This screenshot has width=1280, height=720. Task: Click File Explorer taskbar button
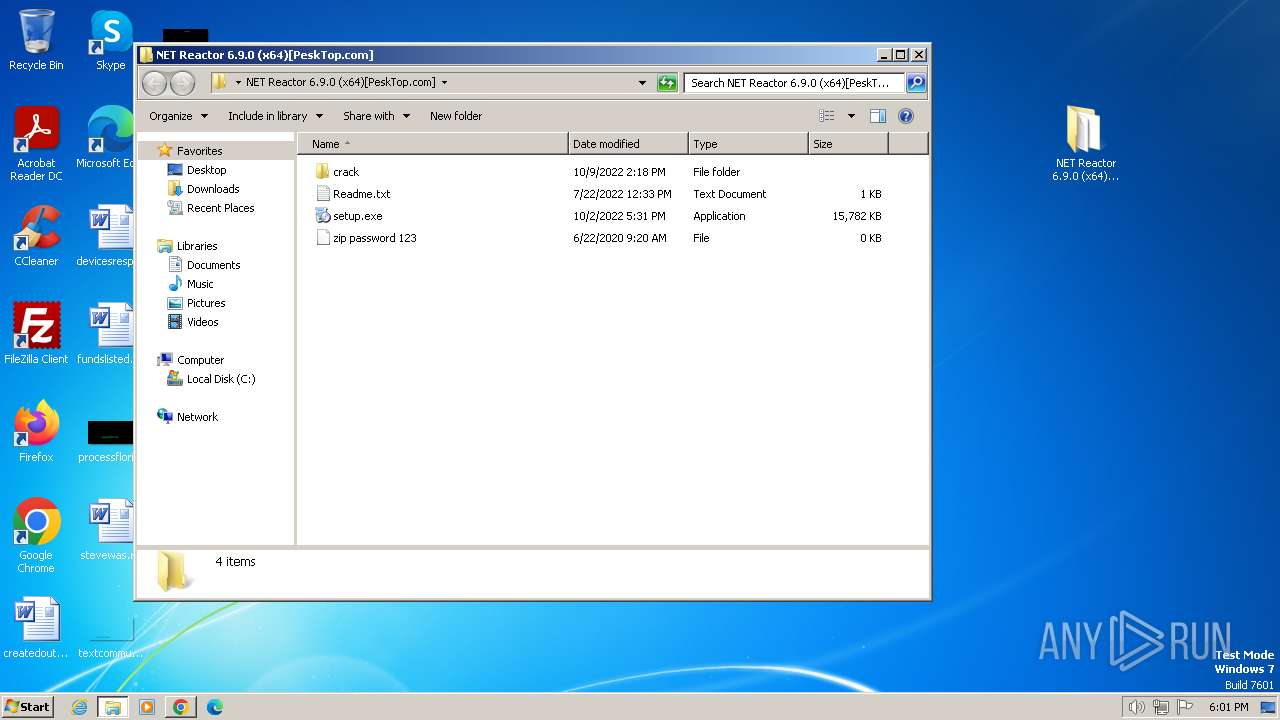pyautogui.click(x=112, y=707)
